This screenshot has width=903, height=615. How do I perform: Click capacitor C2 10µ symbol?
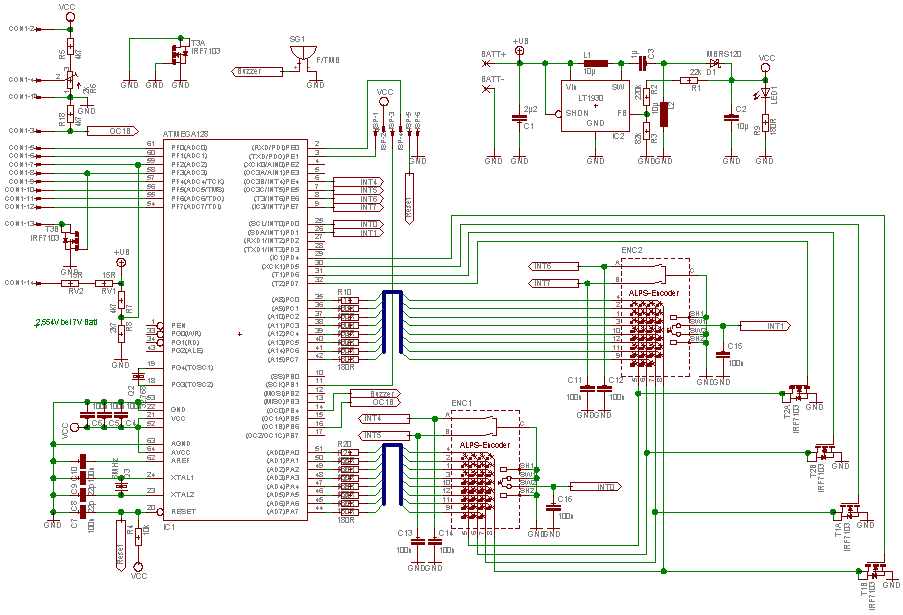point(731,117)
